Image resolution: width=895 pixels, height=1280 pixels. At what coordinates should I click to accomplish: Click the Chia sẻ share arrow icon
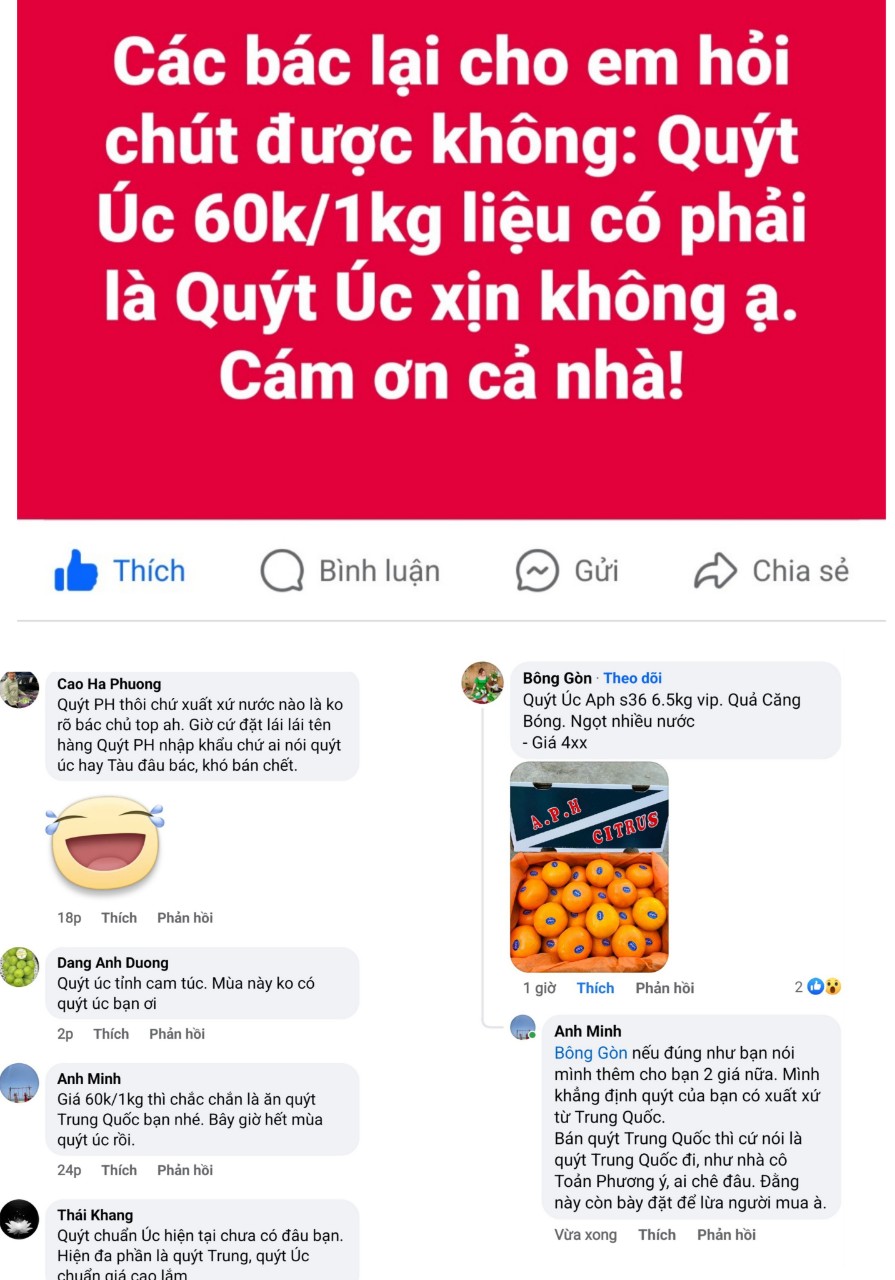[715, 571]
